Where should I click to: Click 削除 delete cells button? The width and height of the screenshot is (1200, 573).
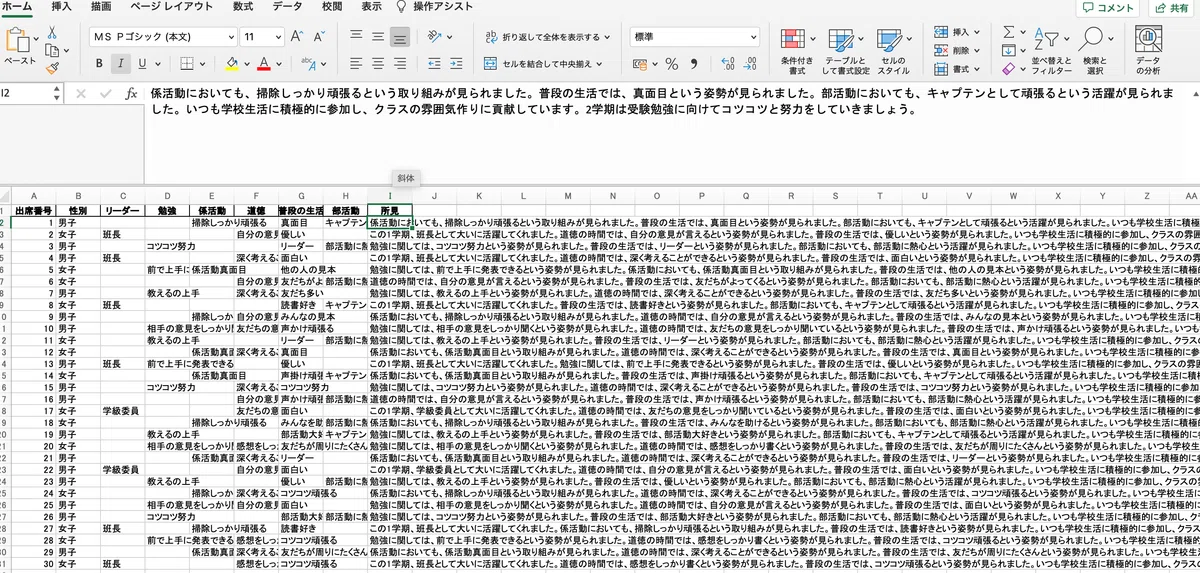coord(957,50)
